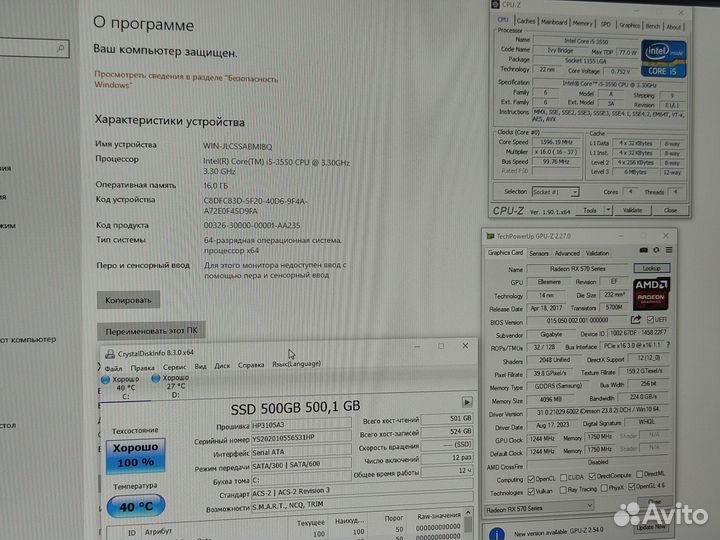Open CPU-Z Bench tab
Screen dimensions: 720x540
click(652, 26)
